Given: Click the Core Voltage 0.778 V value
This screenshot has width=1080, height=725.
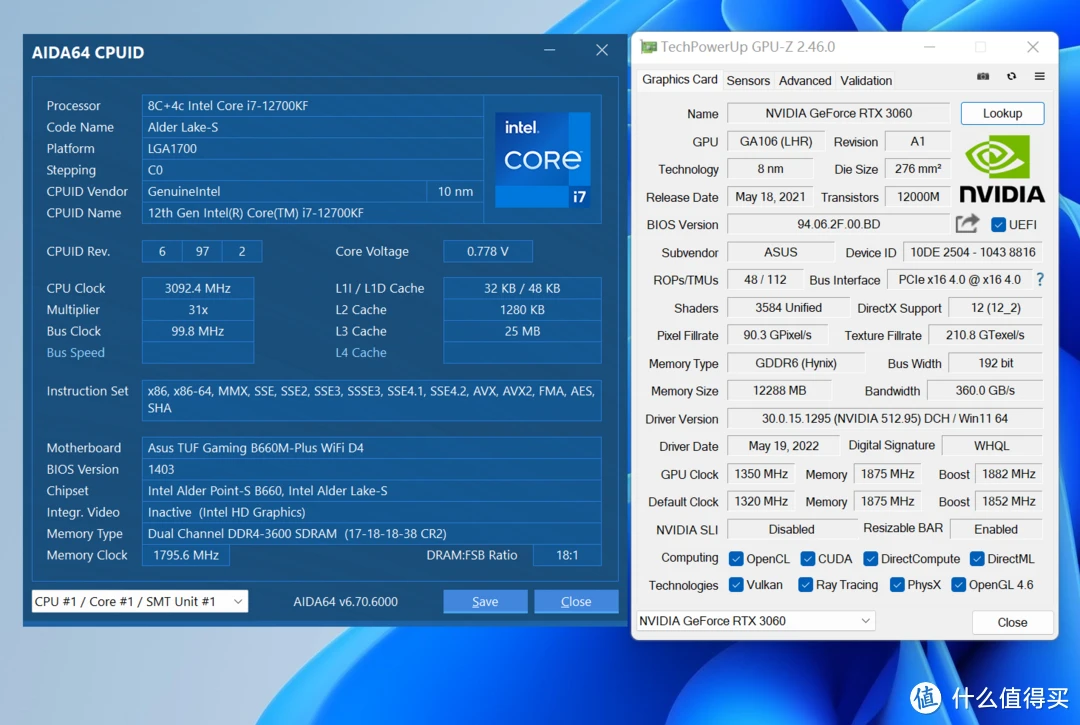Looking at the screenshot, I should 488,251.
